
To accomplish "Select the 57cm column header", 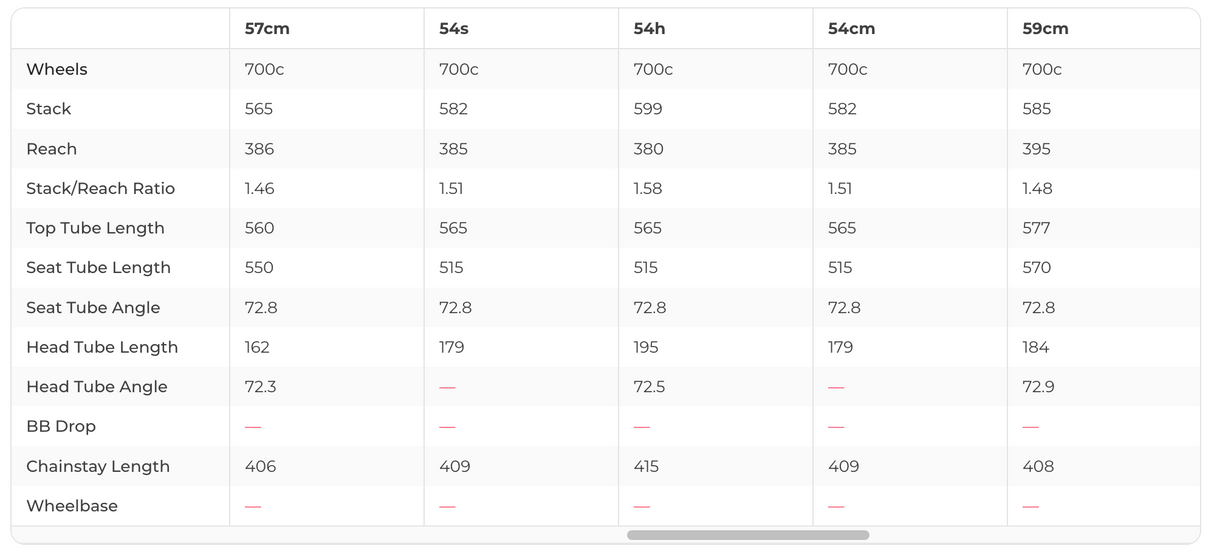I will pos(267,29).
